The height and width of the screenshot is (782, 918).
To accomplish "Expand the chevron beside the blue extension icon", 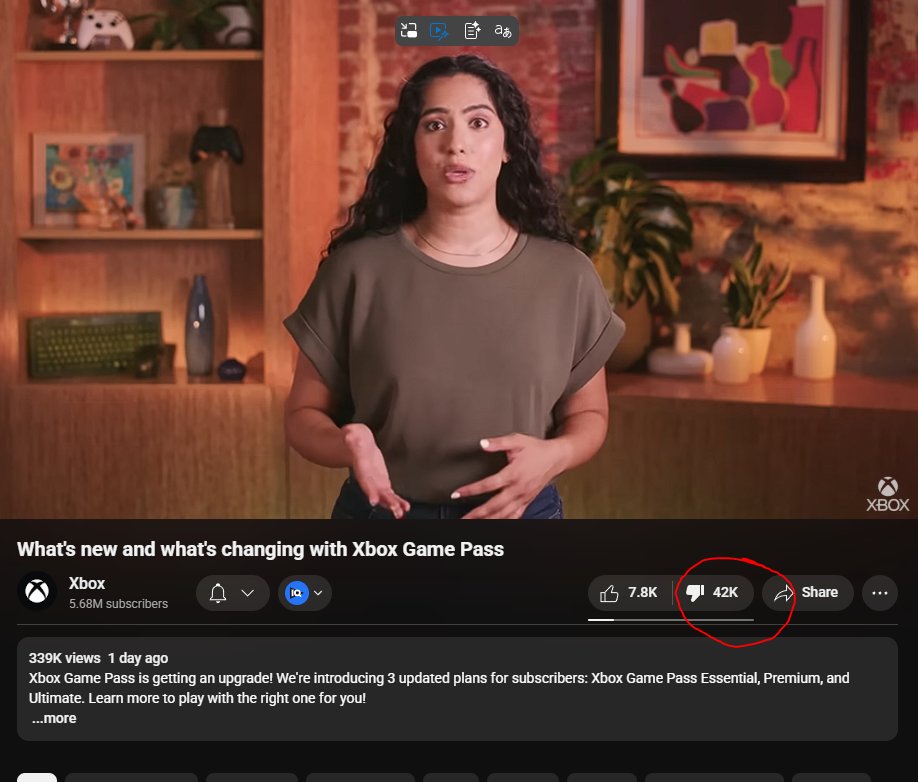I will pos(318,593).
